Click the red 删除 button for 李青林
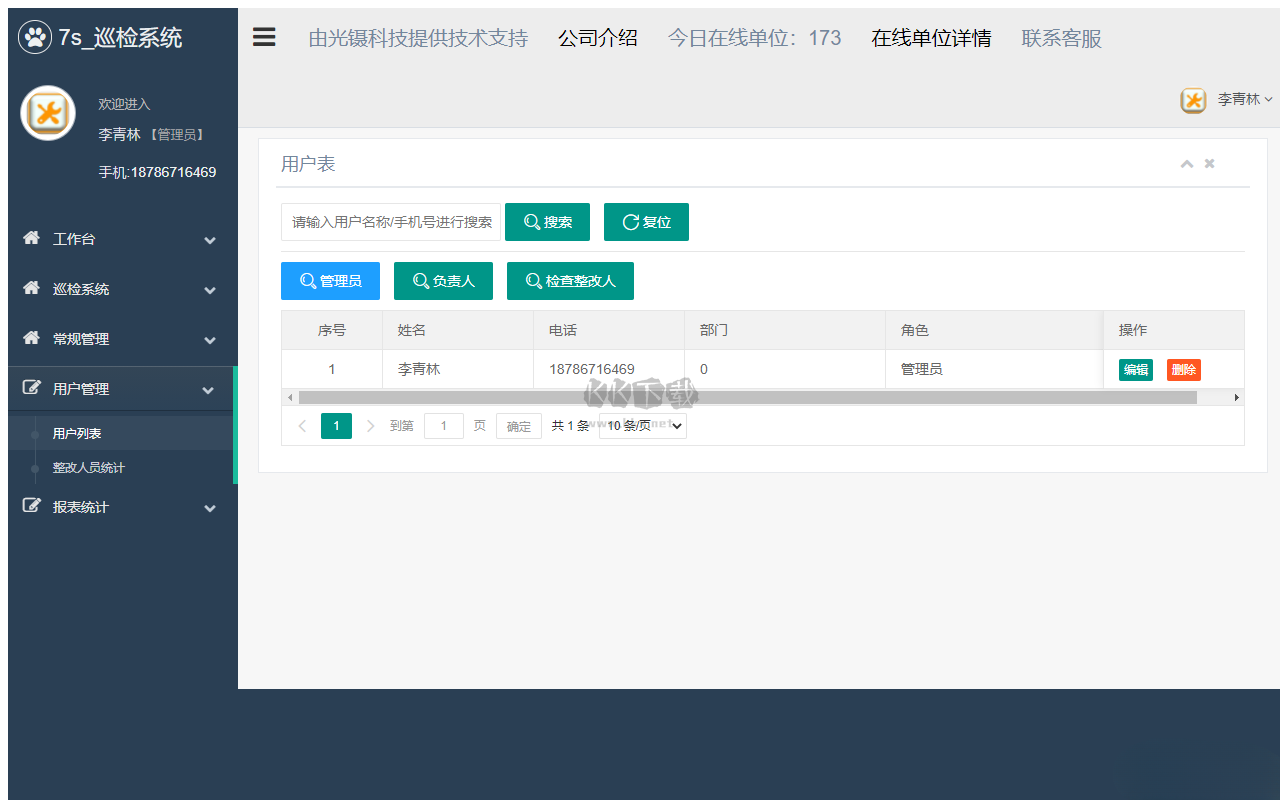Image resolution: width=1280 pixels, height=800 pixels. click(x=1183, y=370)
